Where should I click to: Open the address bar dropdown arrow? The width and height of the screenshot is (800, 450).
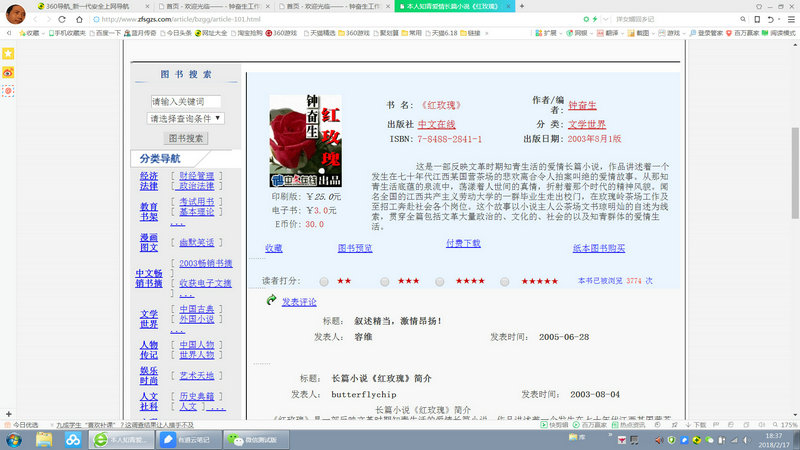(x=606, y=19)
